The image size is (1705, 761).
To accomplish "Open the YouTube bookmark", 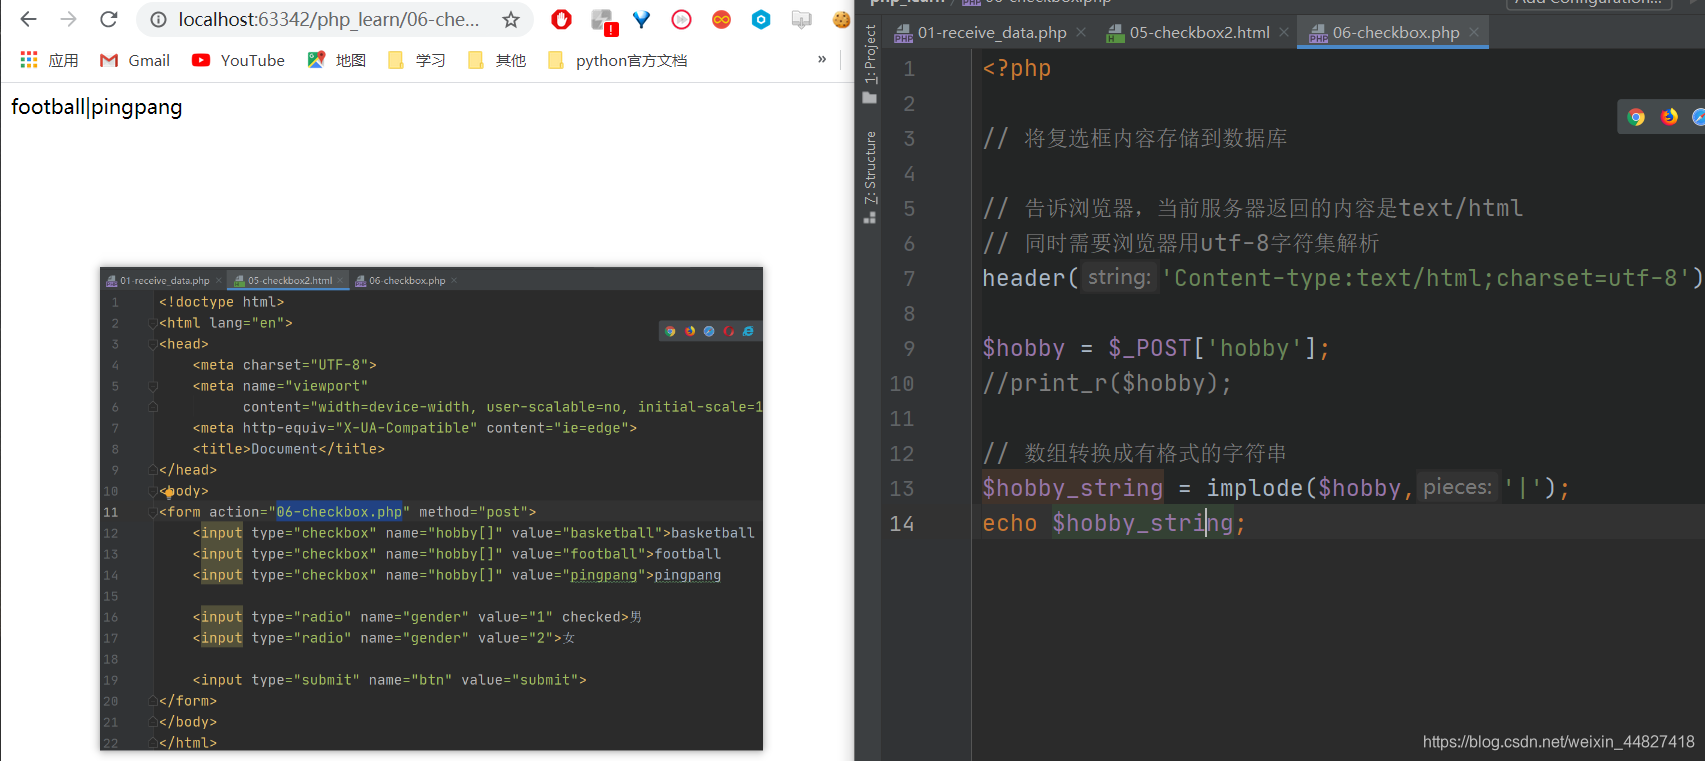I will (x=238, y=60).
